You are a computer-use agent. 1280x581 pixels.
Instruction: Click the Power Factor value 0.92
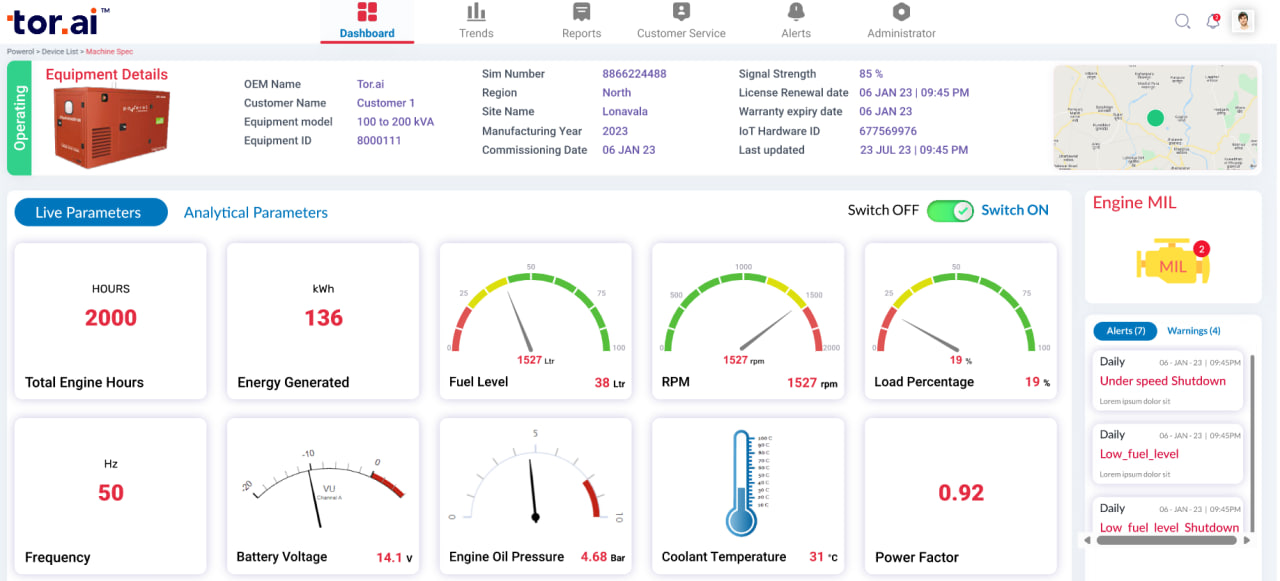(x=961, y=492)
